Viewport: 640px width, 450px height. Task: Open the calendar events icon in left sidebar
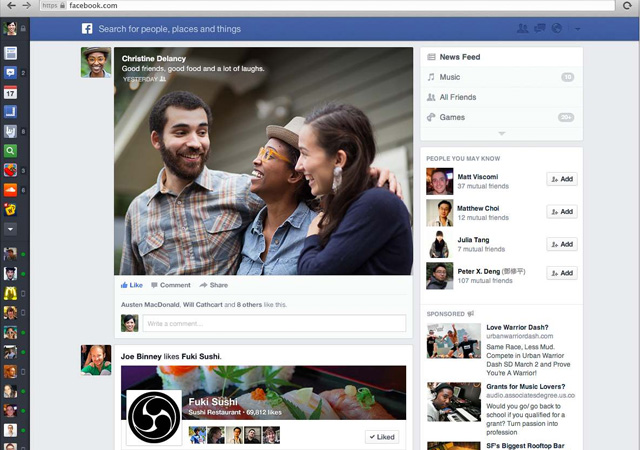[x=11, y=92]
